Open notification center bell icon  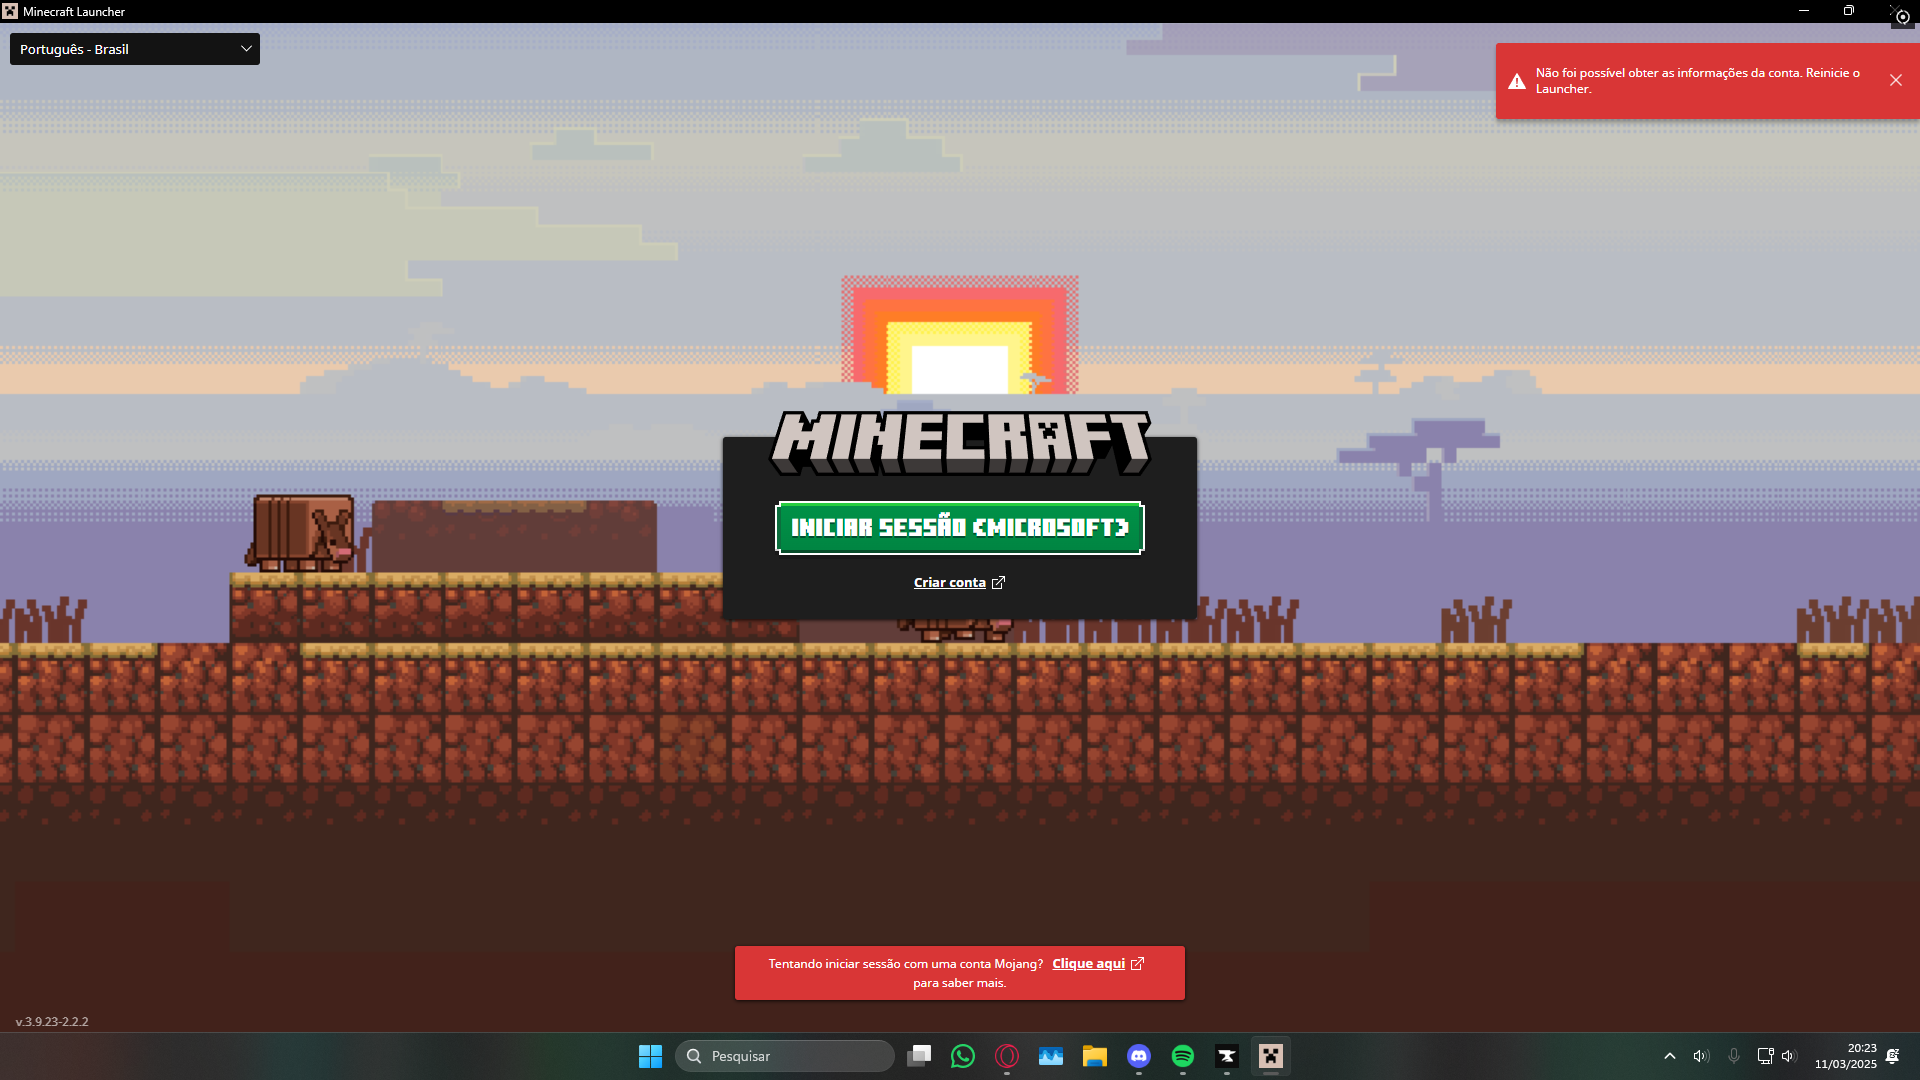point(1892,1056)
